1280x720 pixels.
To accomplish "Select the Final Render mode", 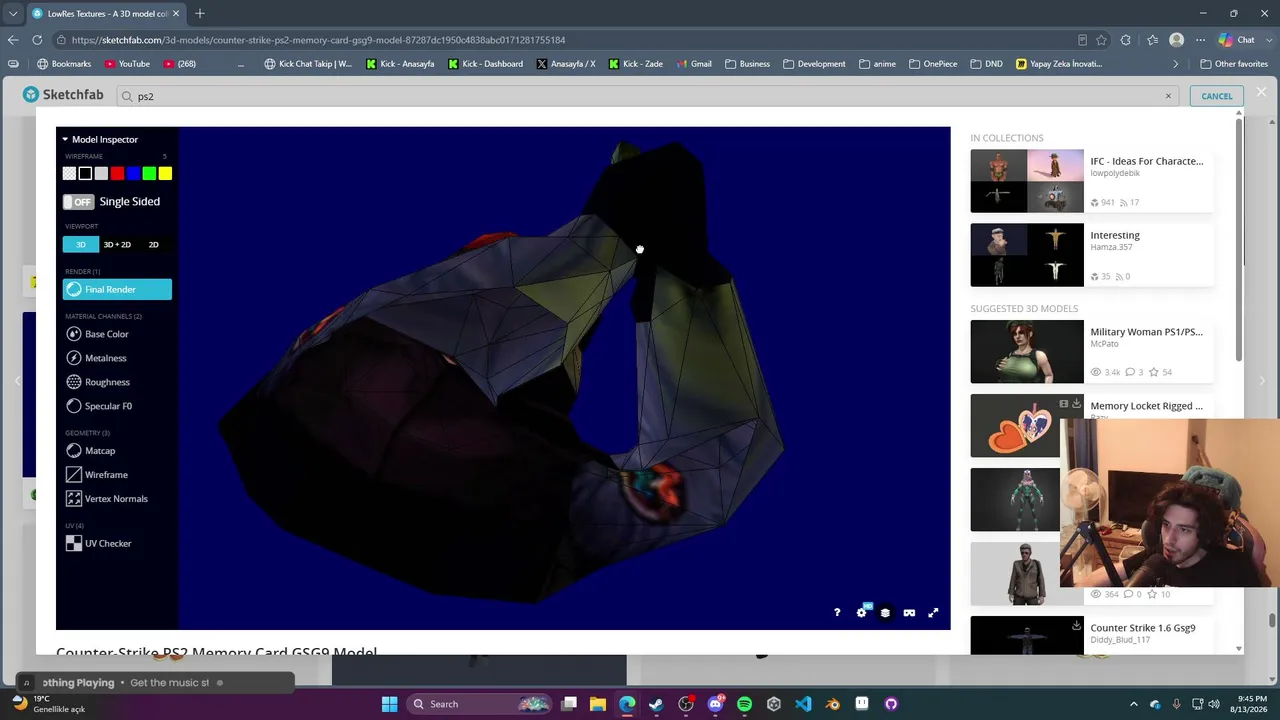I will click(x=117, y=290).
